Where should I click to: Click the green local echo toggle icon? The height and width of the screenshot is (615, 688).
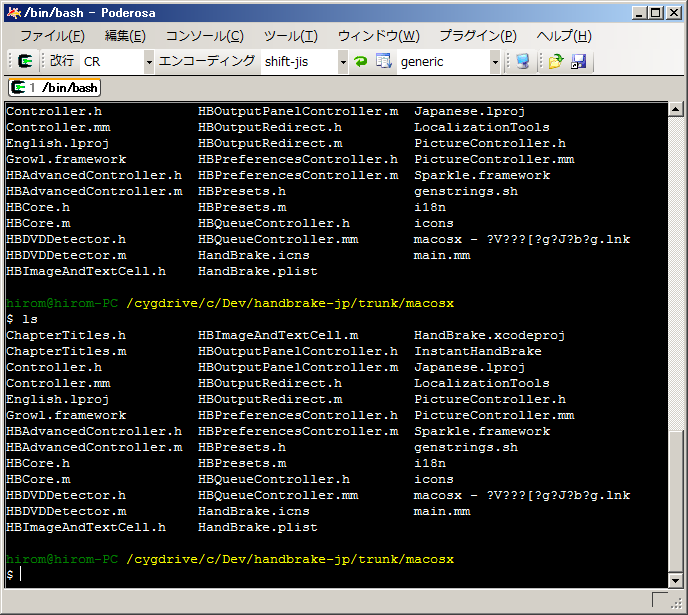pyautogui.click(x=361, y=62)
